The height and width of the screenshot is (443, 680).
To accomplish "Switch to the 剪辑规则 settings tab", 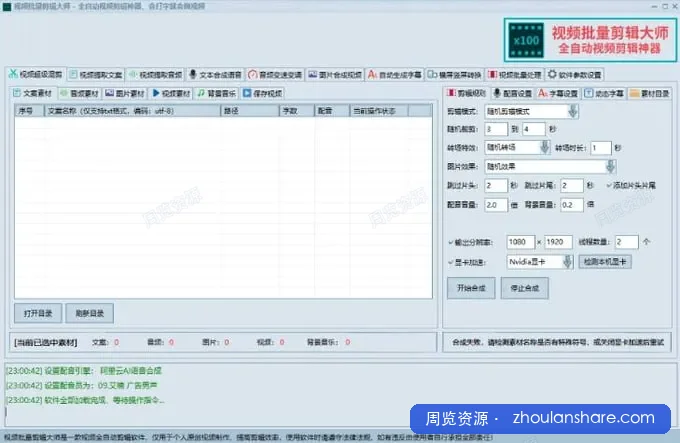I will point(467,93).
